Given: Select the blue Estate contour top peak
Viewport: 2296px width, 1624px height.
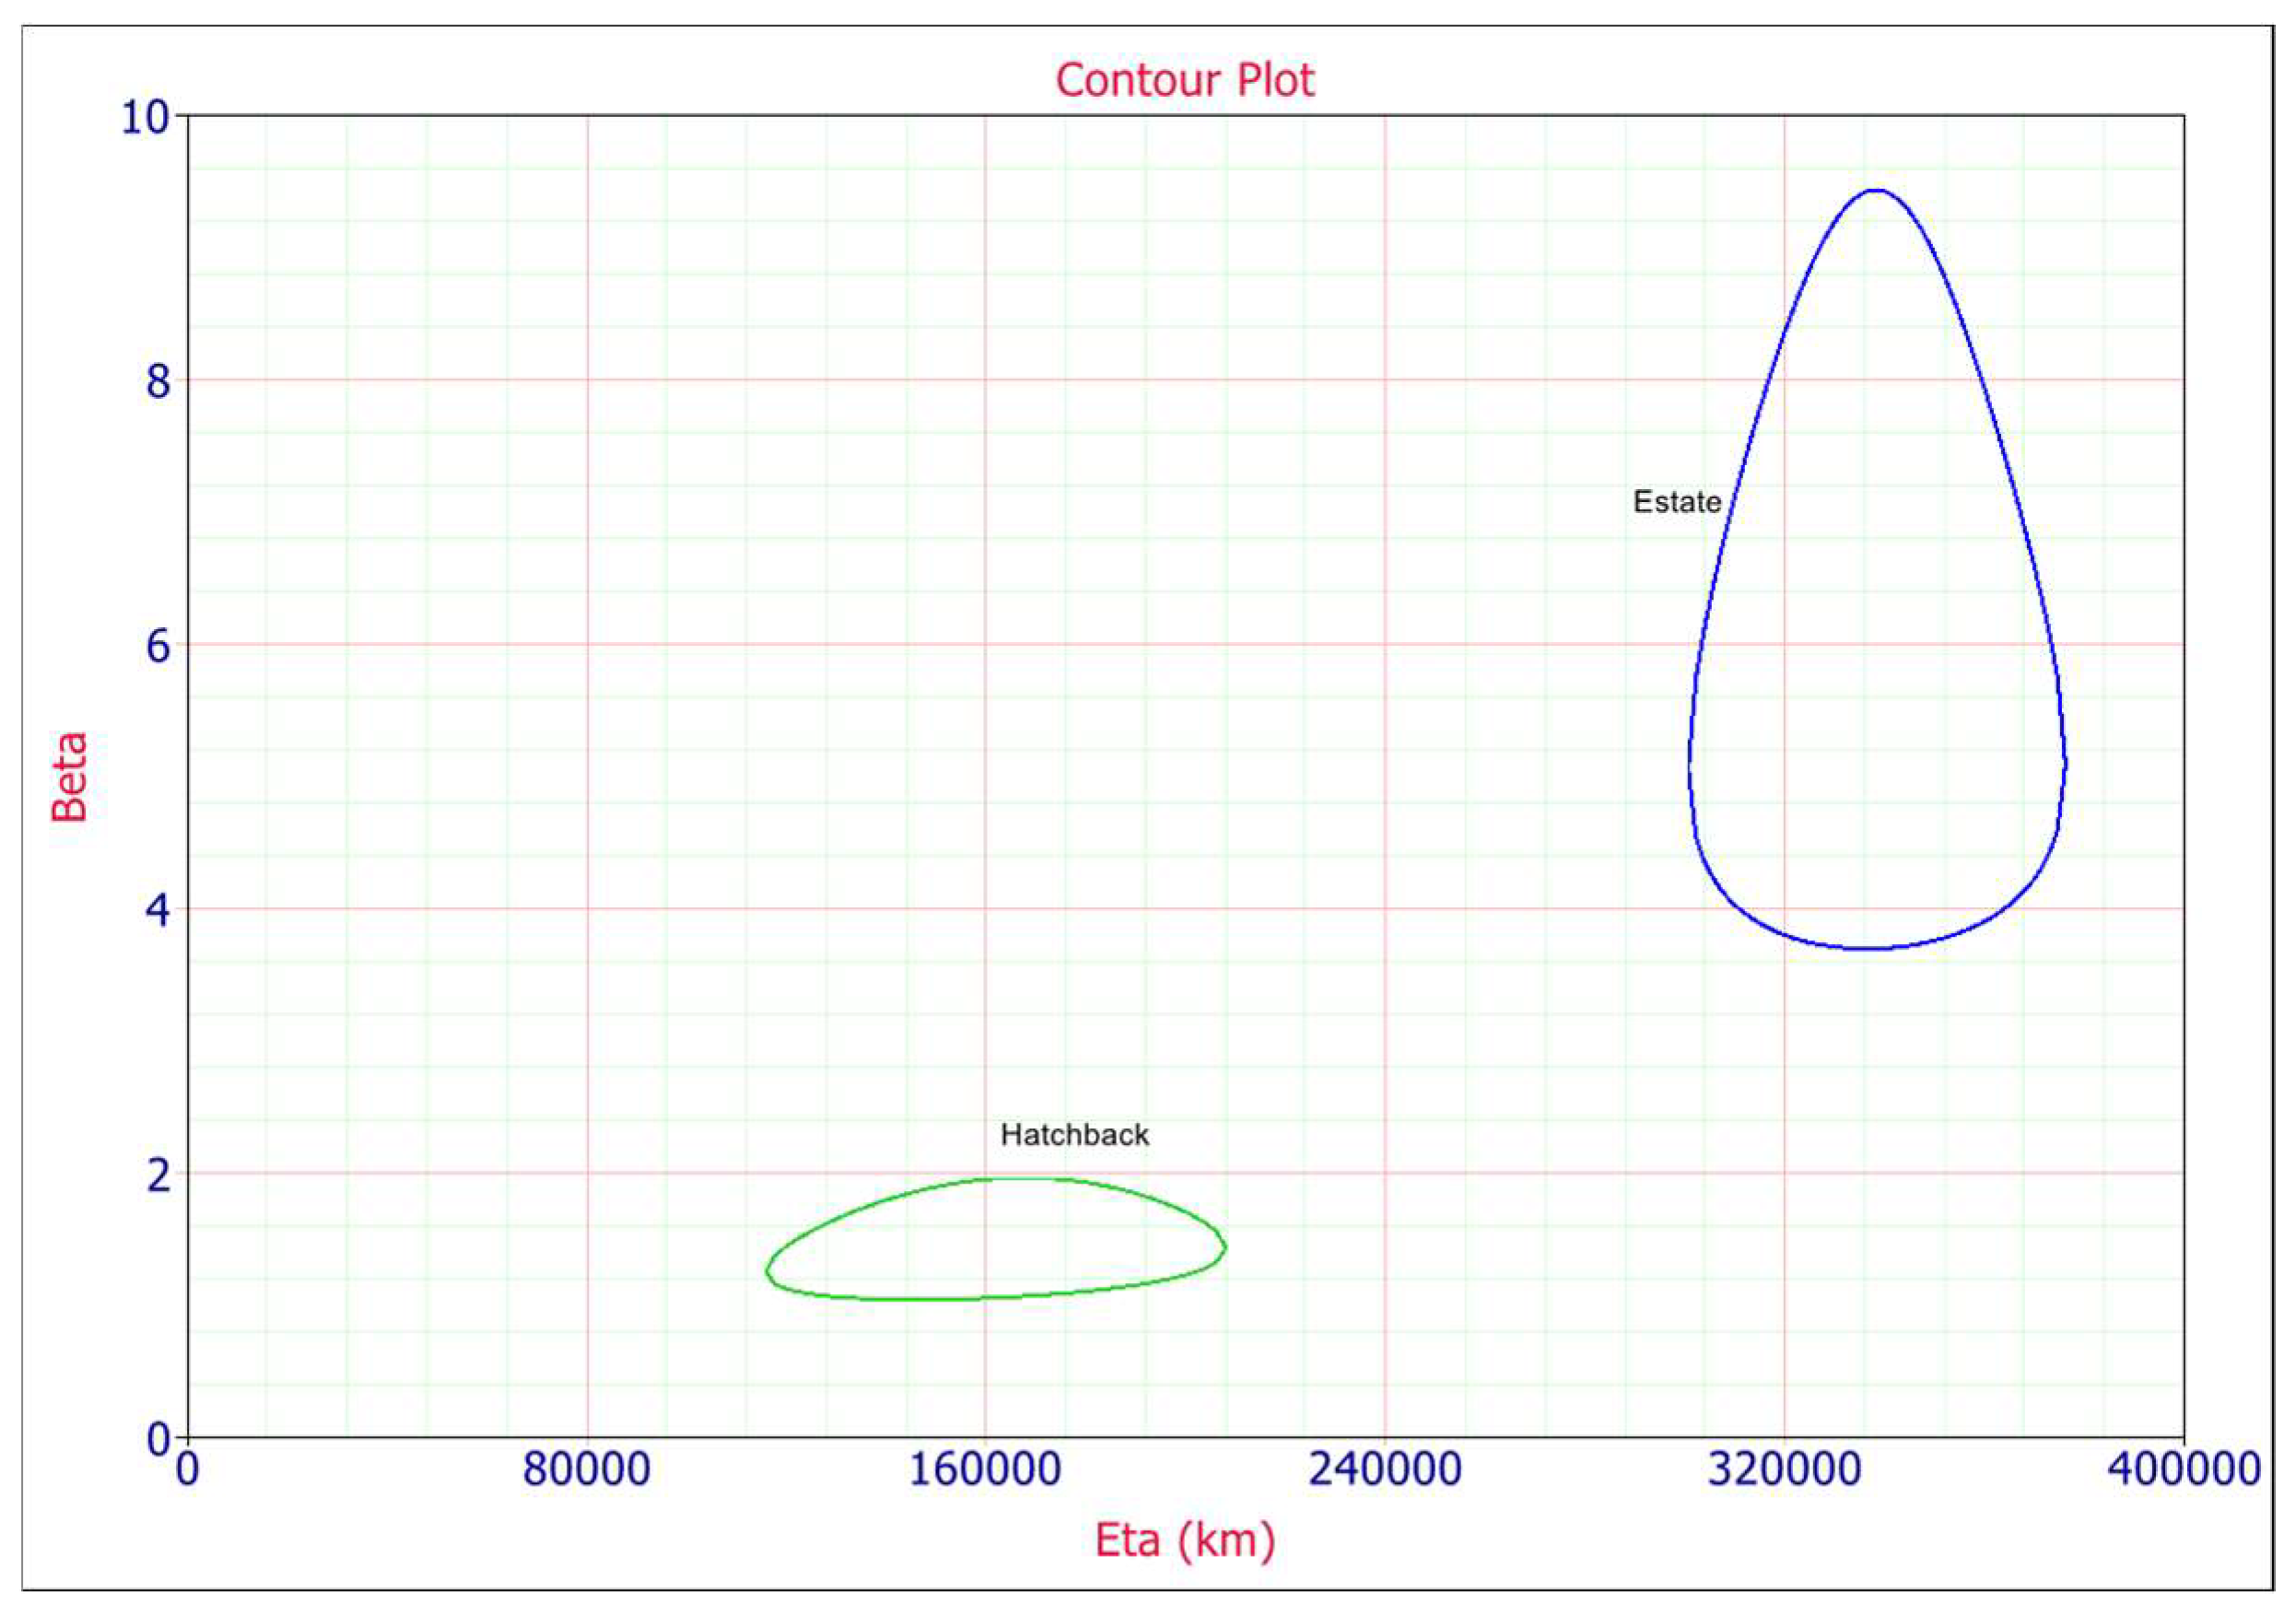Looking at the screenshot, I should (x=1876, y=190).
